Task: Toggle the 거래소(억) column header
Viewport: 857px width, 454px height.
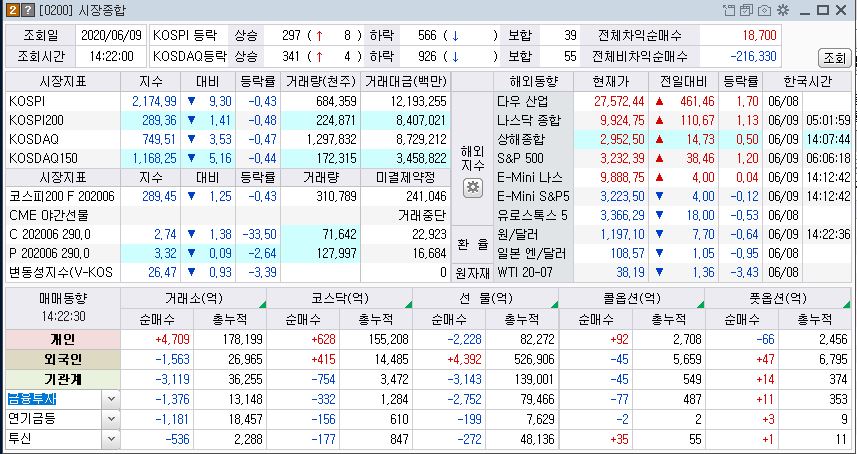Action: point(193,299)
